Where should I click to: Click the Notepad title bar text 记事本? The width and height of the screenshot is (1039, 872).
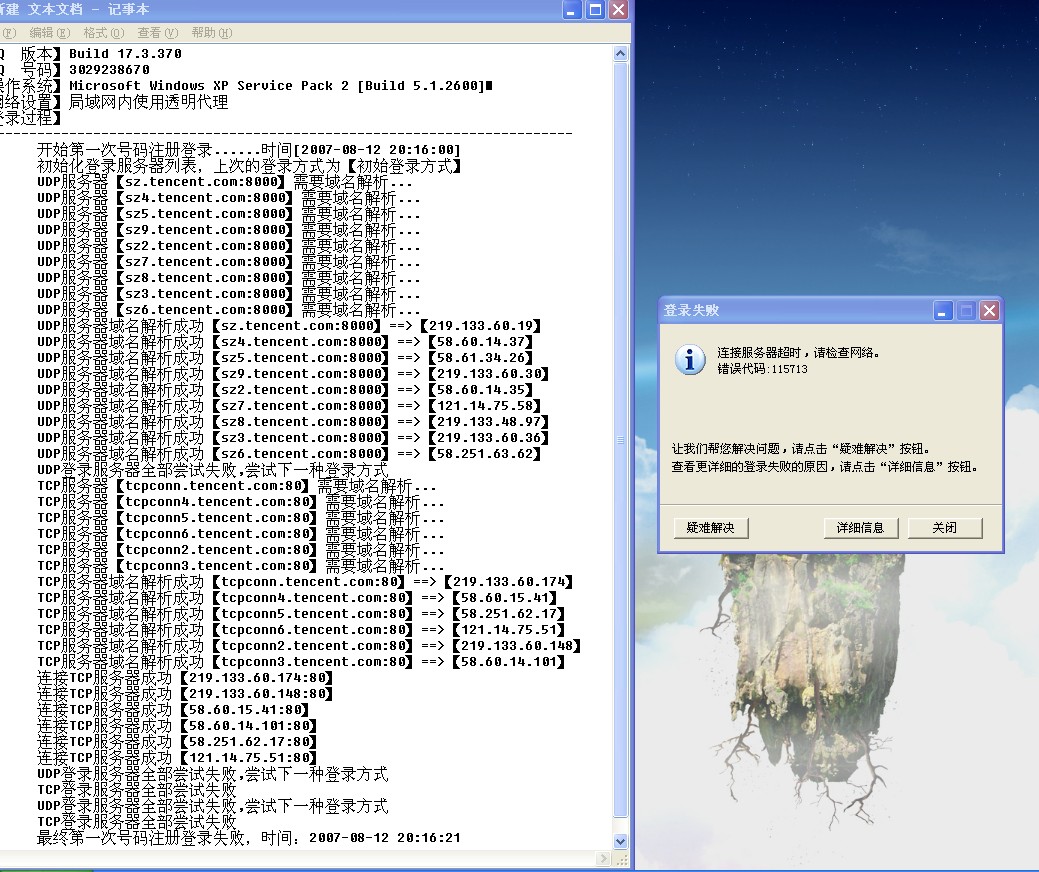coord(129,9)
